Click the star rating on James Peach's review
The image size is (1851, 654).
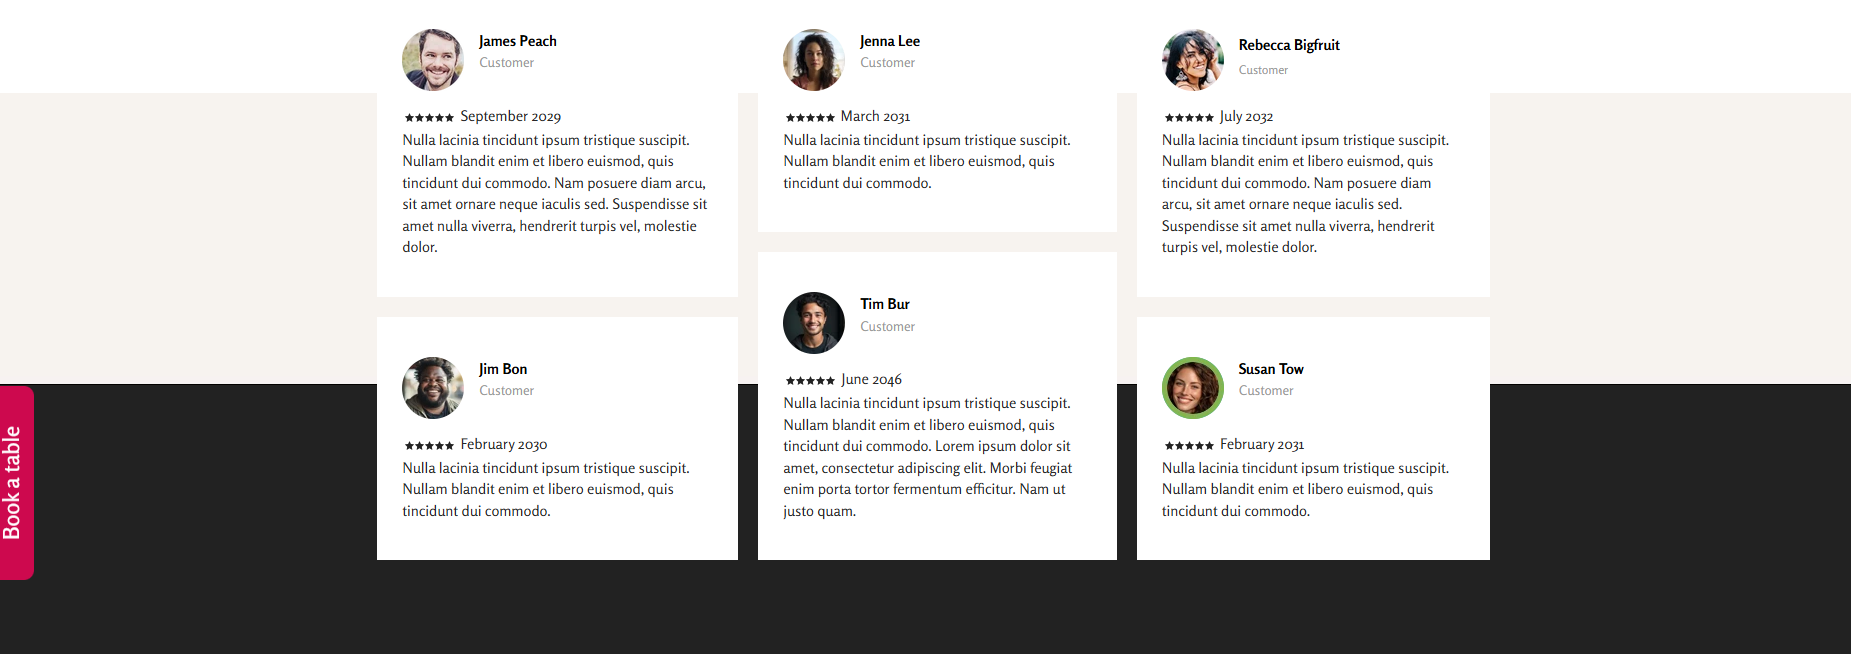(429, 118)
